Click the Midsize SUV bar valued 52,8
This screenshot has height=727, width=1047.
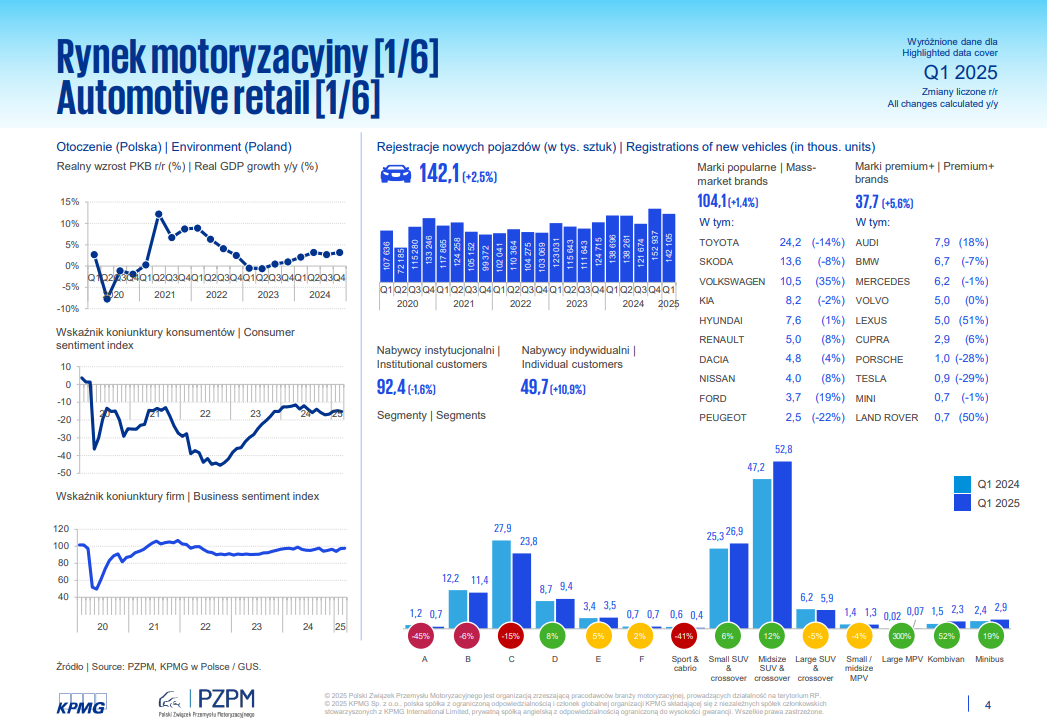tap(782, 545)
